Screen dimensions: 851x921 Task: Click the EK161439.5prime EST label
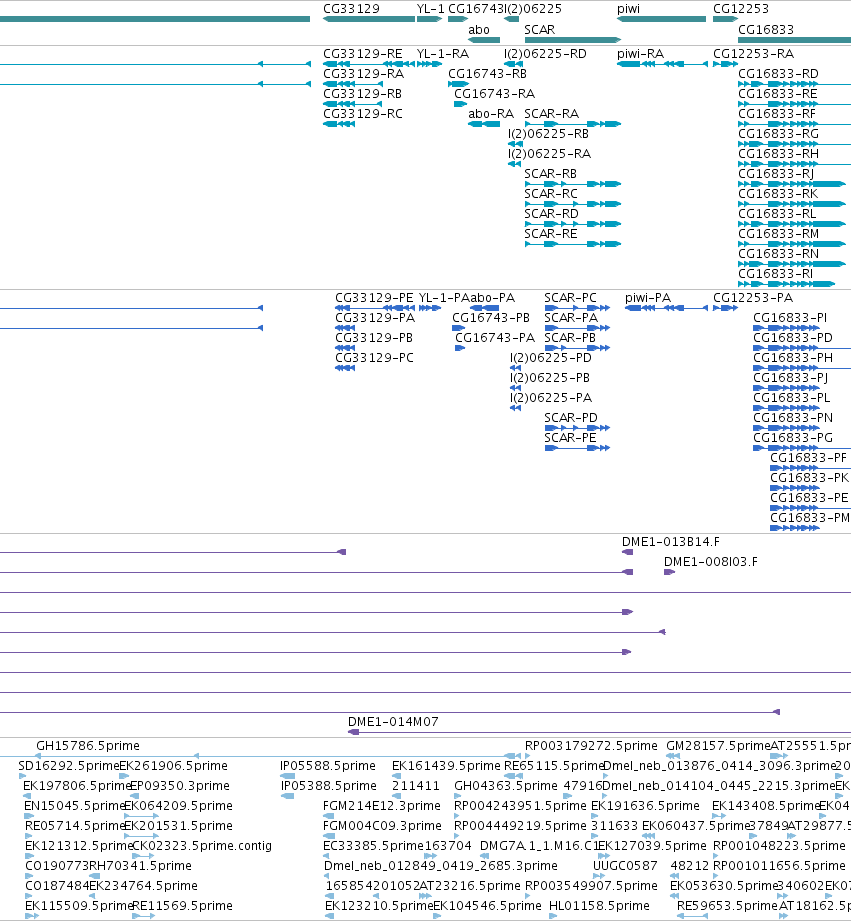(x=446, y=766)
